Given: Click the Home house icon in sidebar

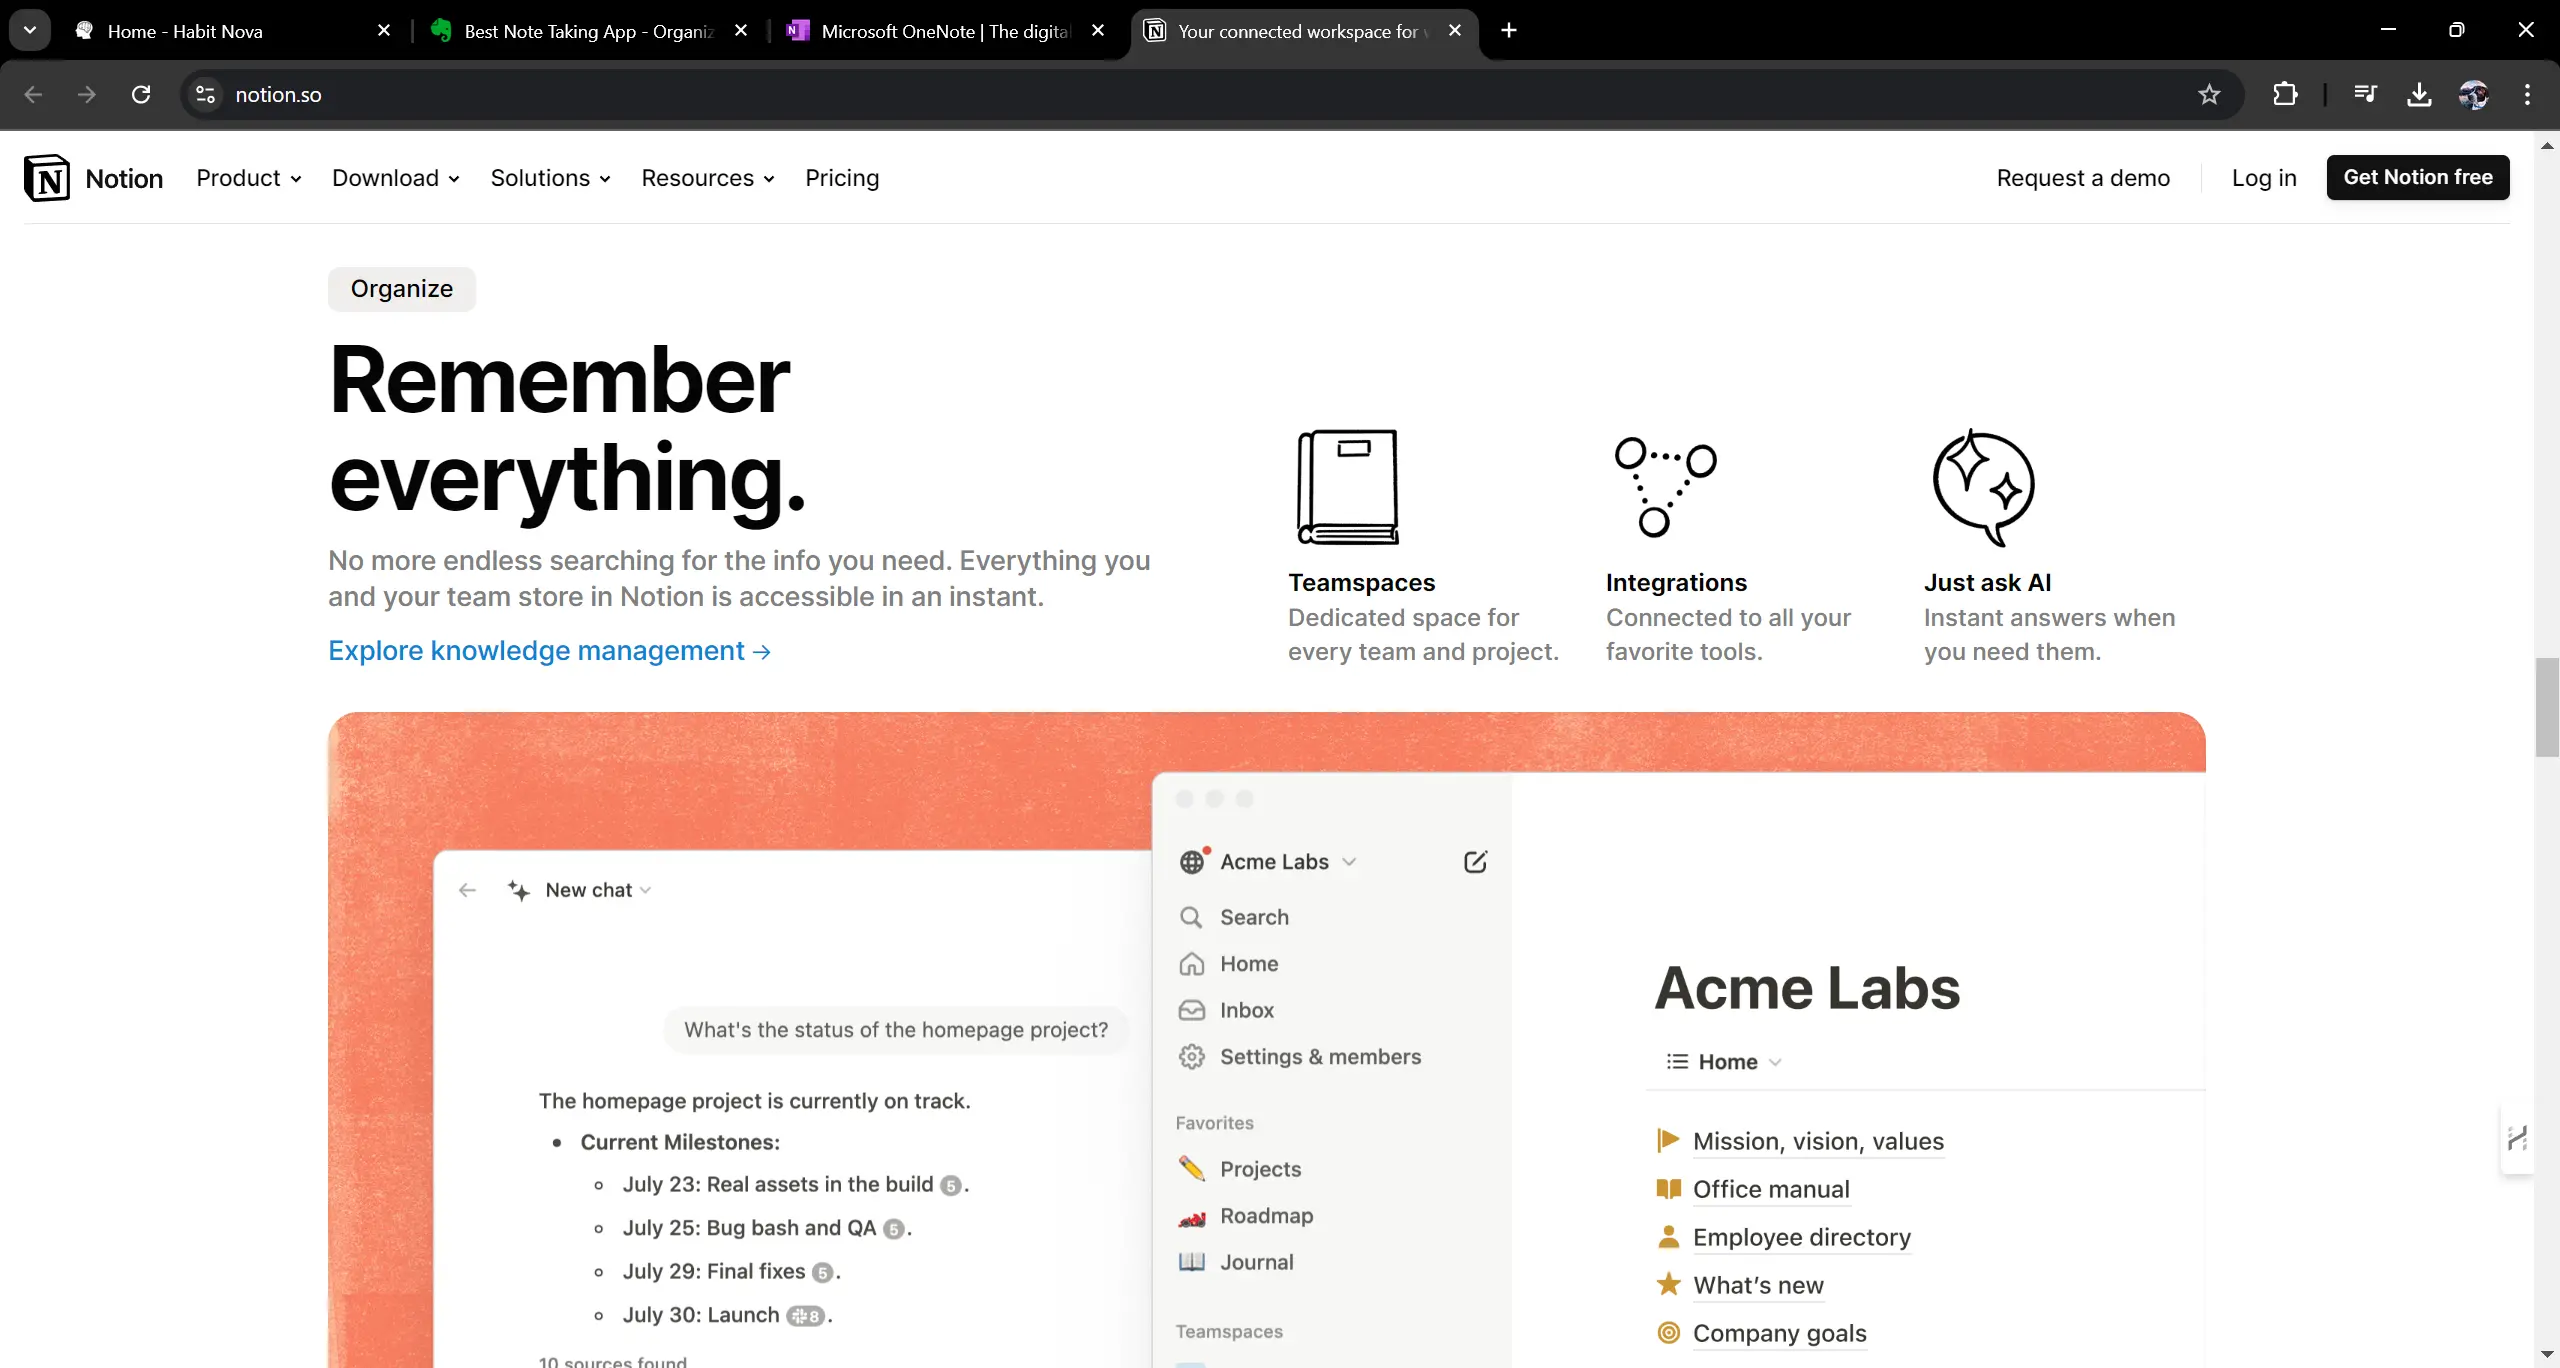Looking at the screenshot, I should point(1191,964).
